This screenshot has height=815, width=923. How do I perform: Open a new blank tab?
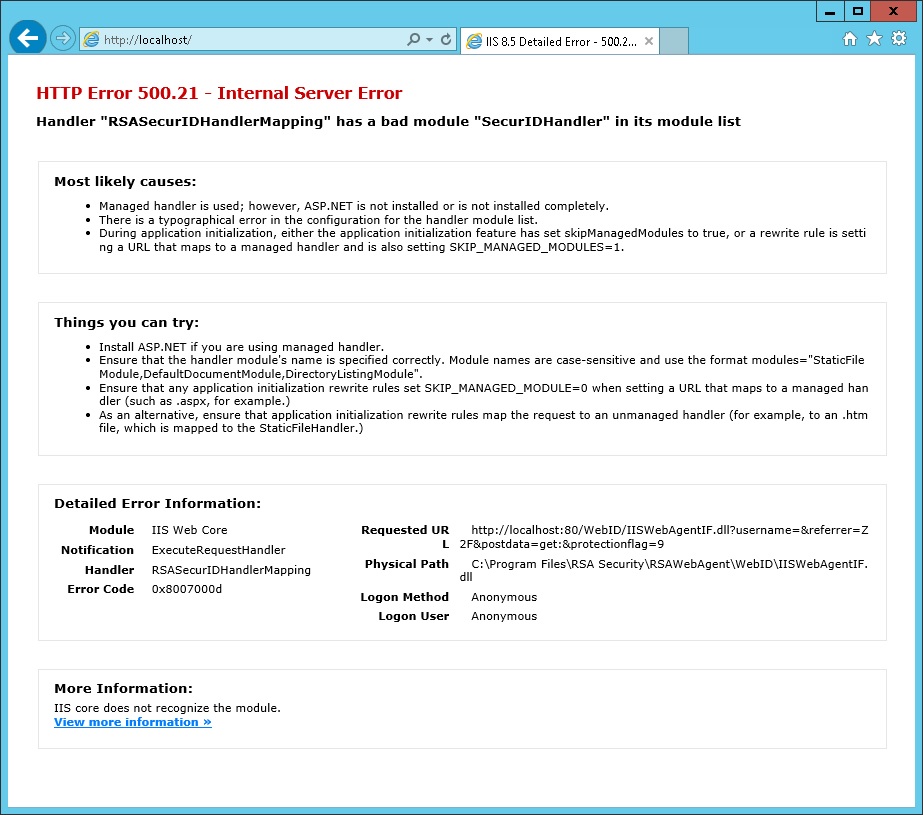coord(675,42)
